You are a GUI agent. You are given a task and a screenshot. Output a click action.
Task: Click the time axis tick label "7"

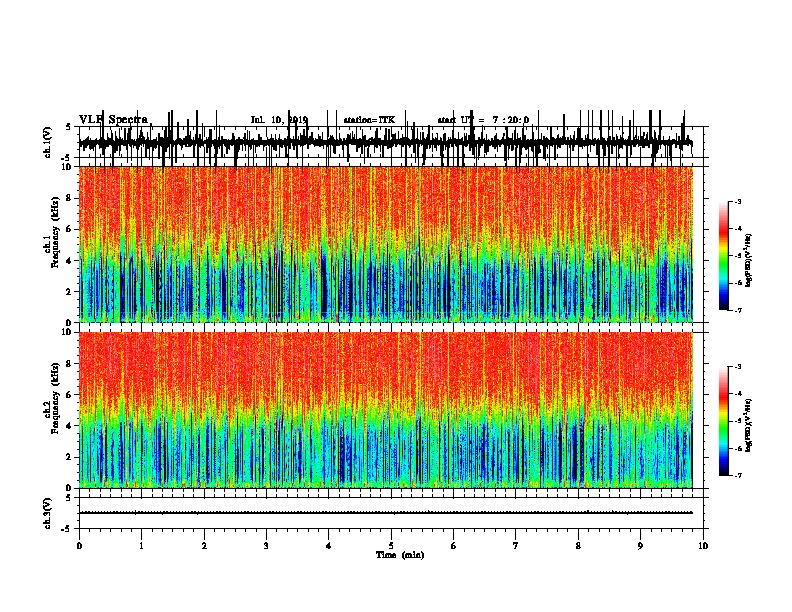click(516, 546)
